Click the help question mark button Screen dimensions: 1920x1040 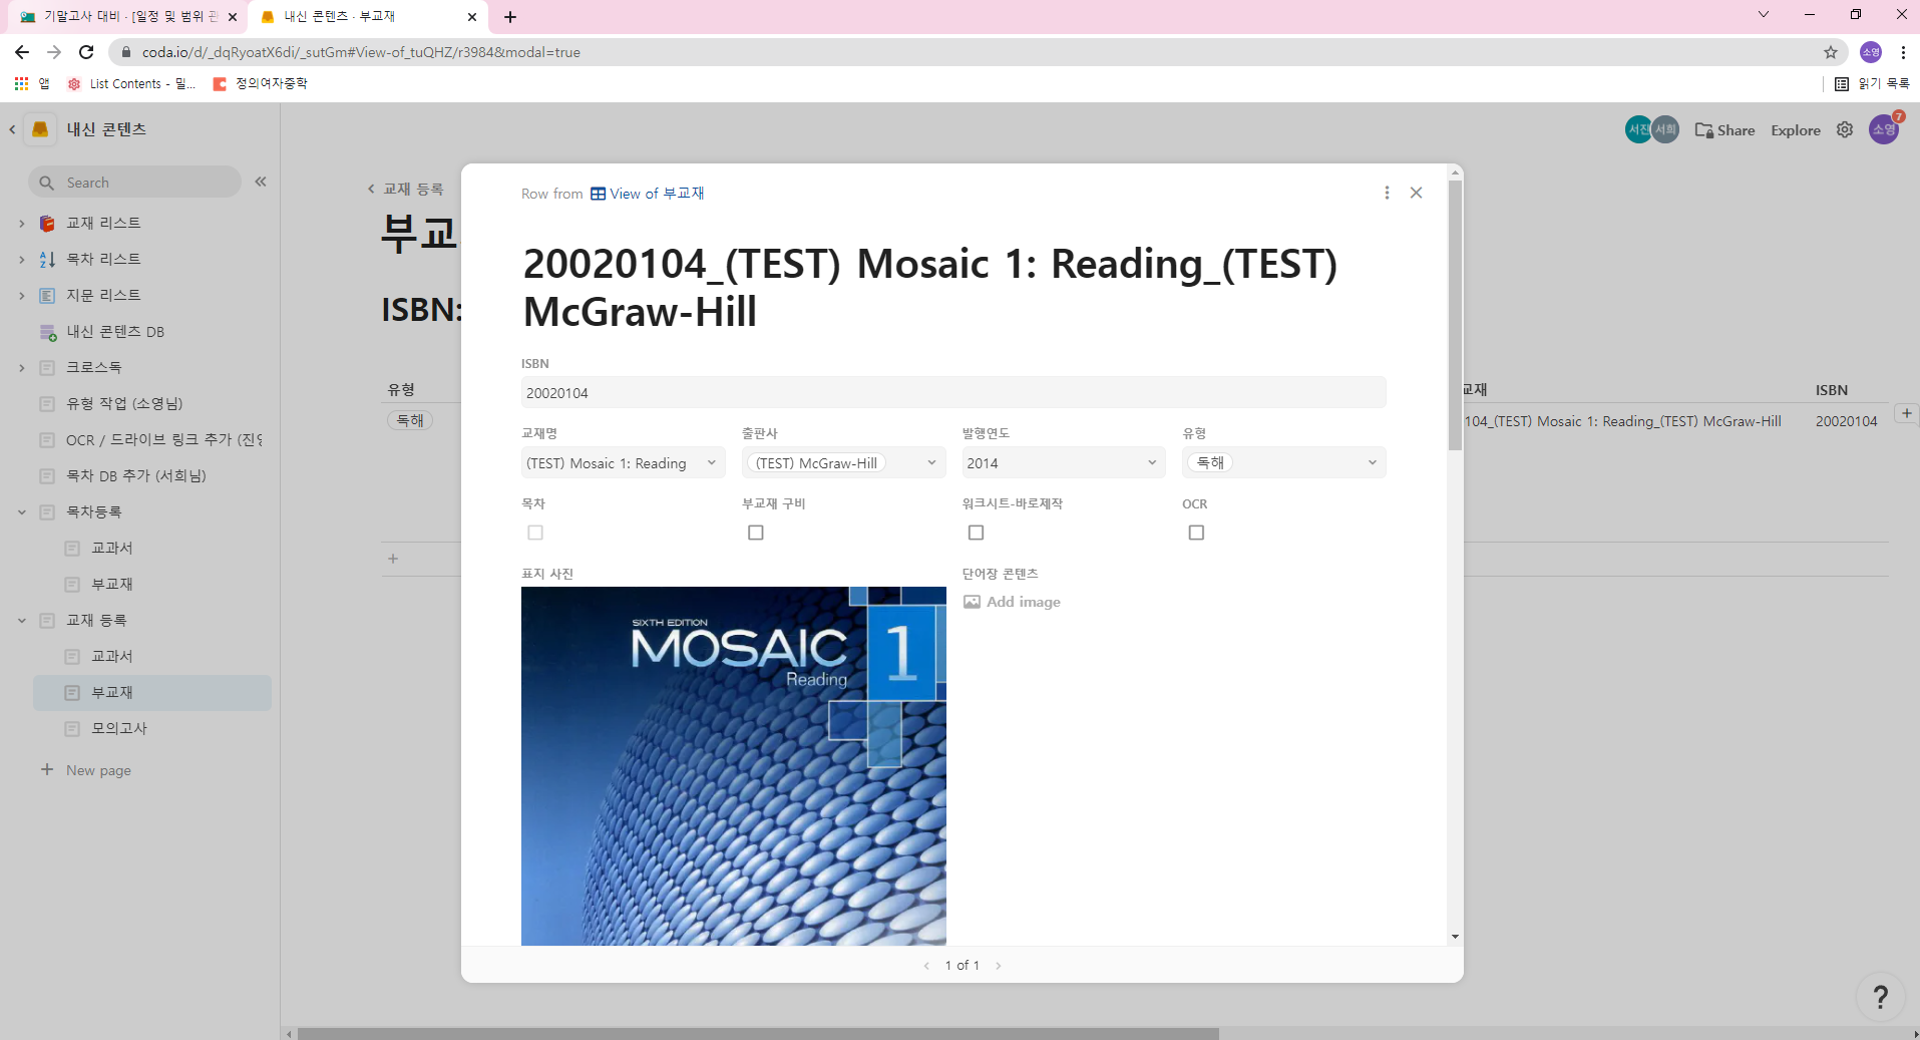[1881, 996]
